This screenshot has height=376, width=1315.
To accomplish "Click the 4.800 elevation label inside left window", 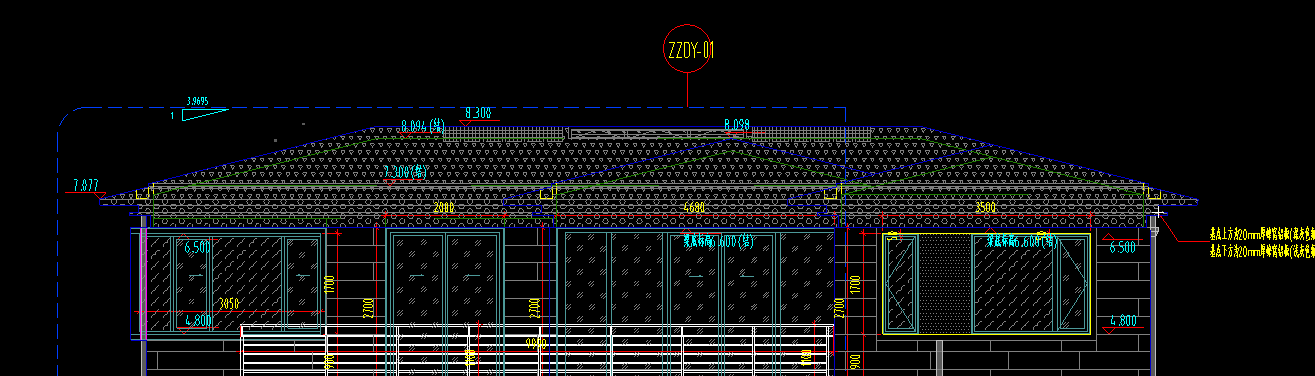I will click(198, 321).
